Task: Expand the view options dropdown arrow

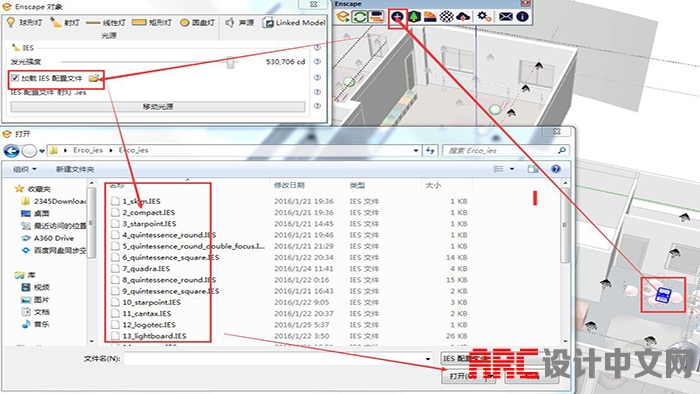Action: (512, 169)
